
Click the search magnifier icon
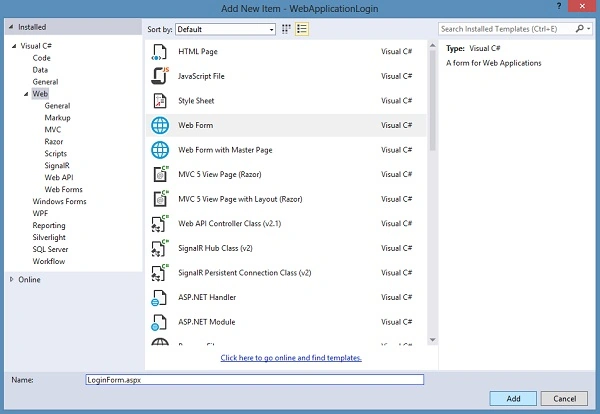click(579, 29)
